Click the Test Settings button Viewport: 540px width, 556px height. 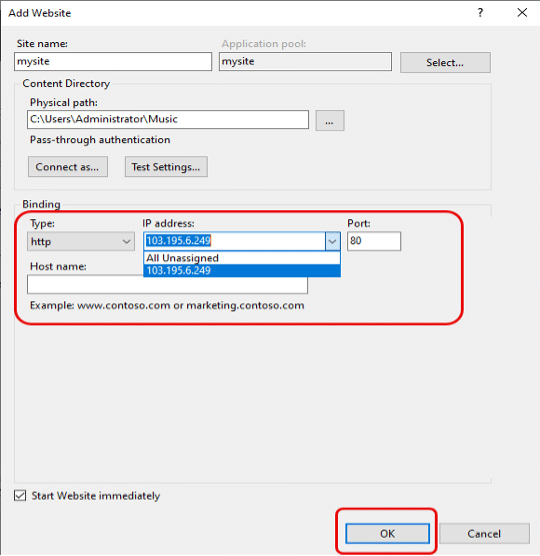click(x=166, y=167)
